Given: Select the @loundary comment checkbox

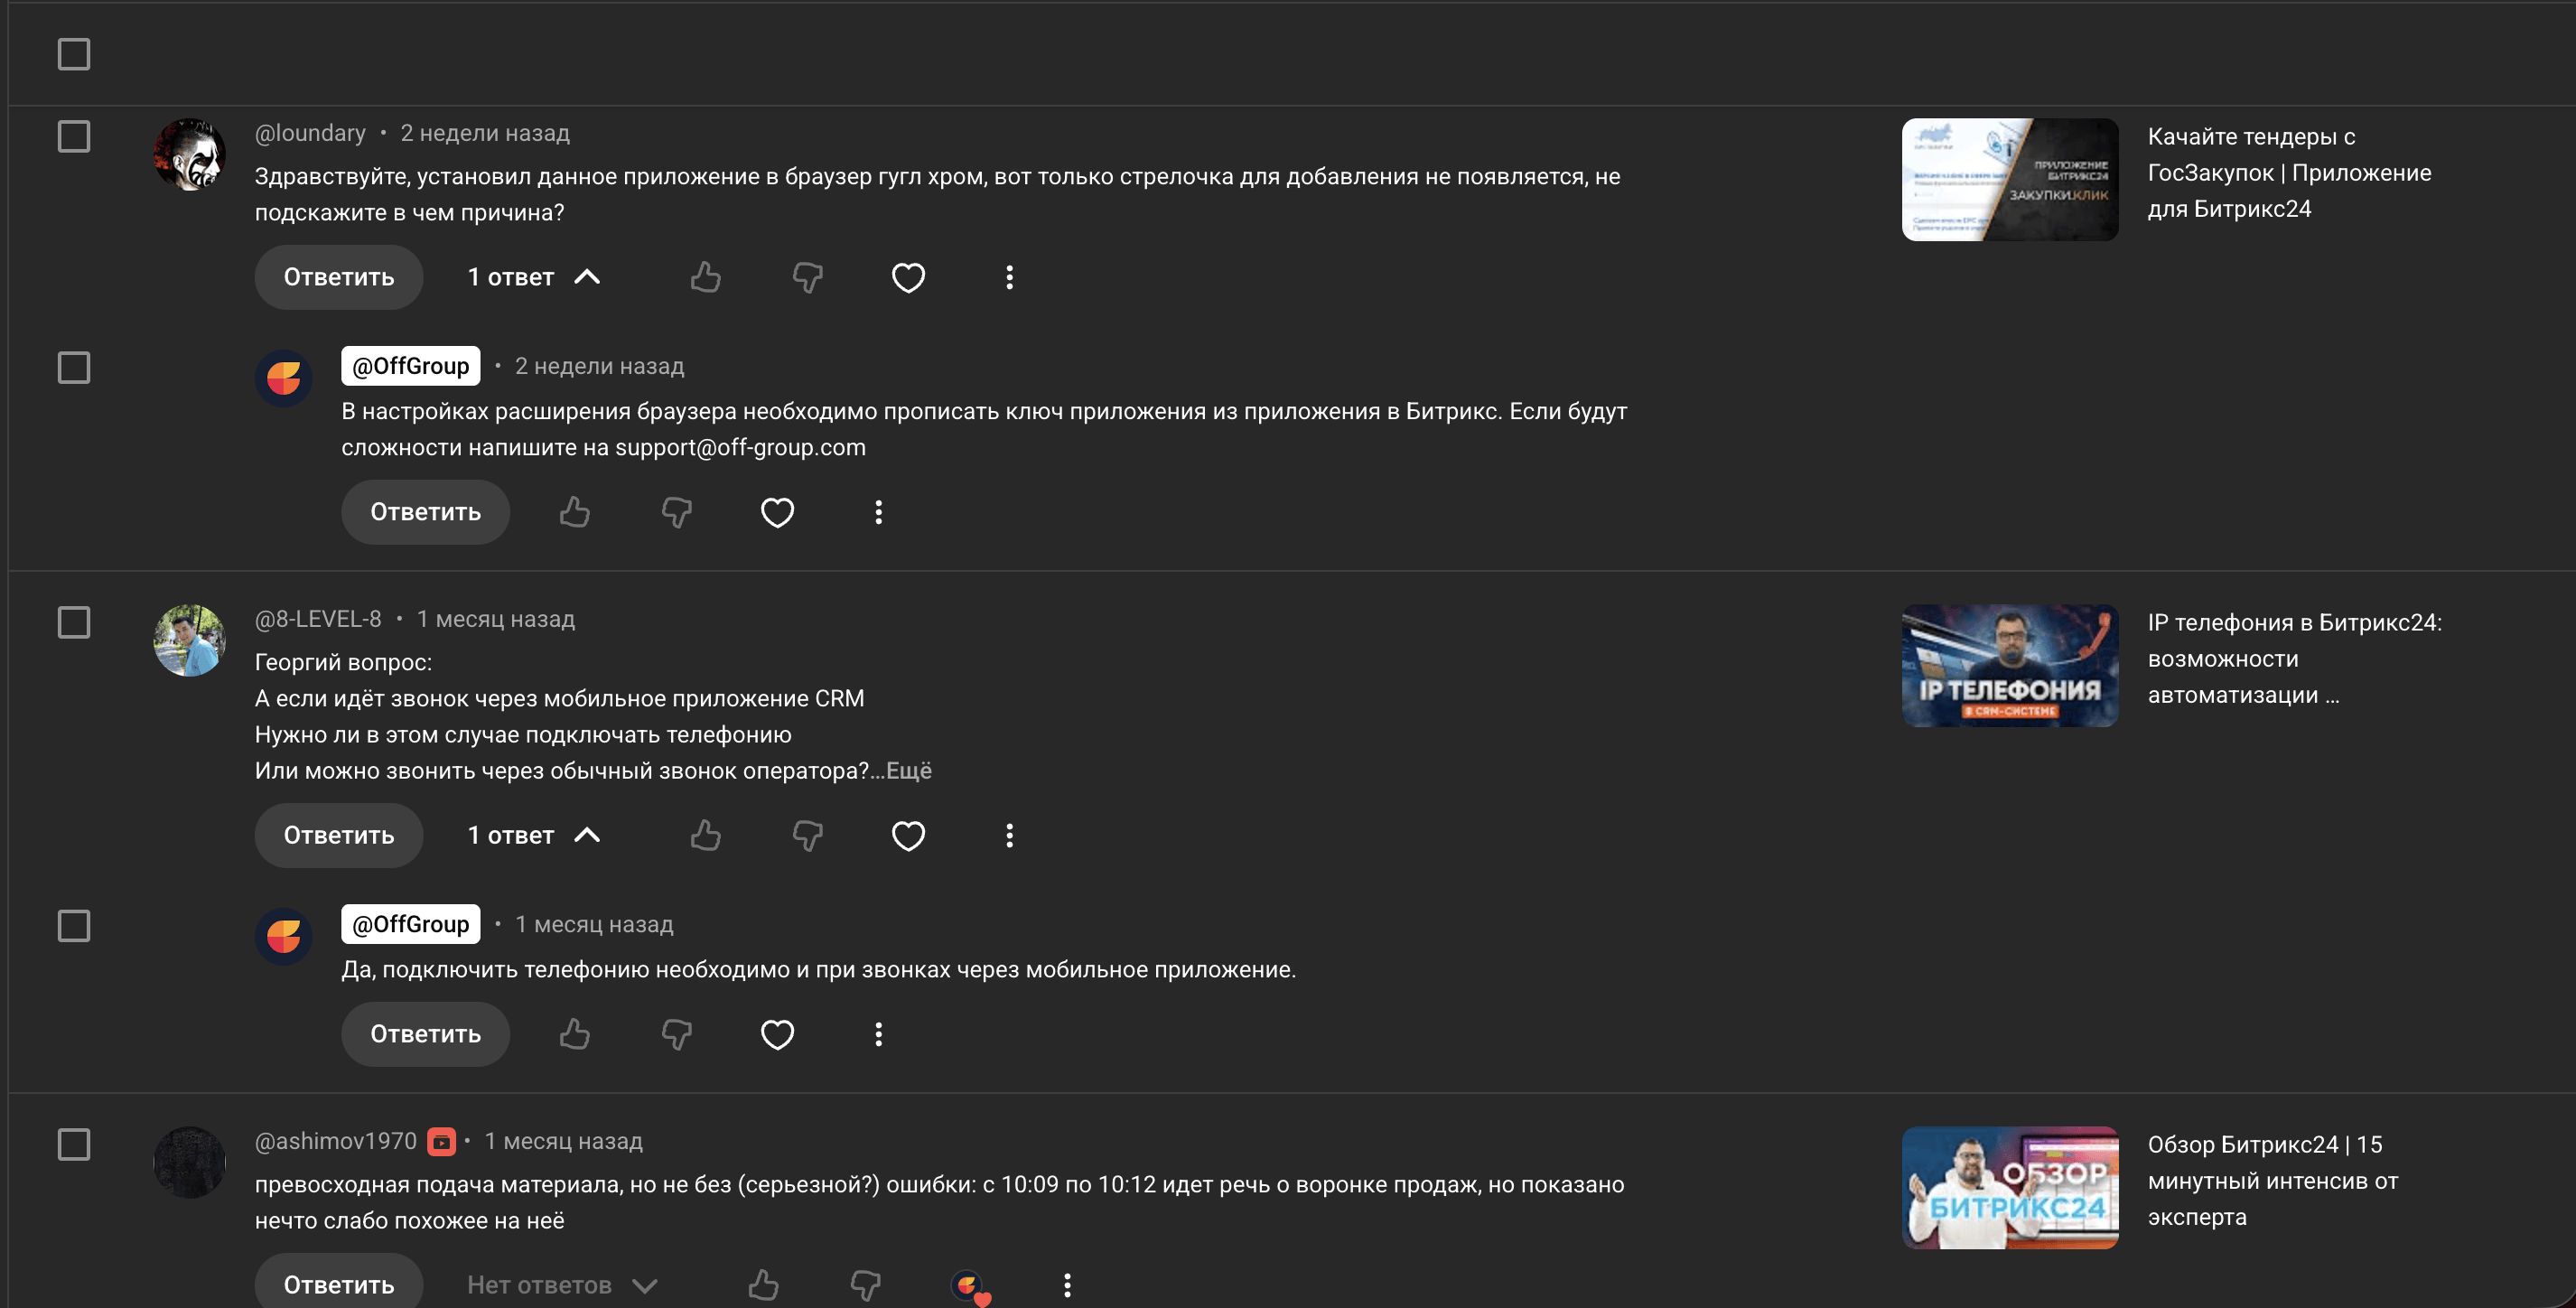Looking at the screenshot, I should coord(74,136).
